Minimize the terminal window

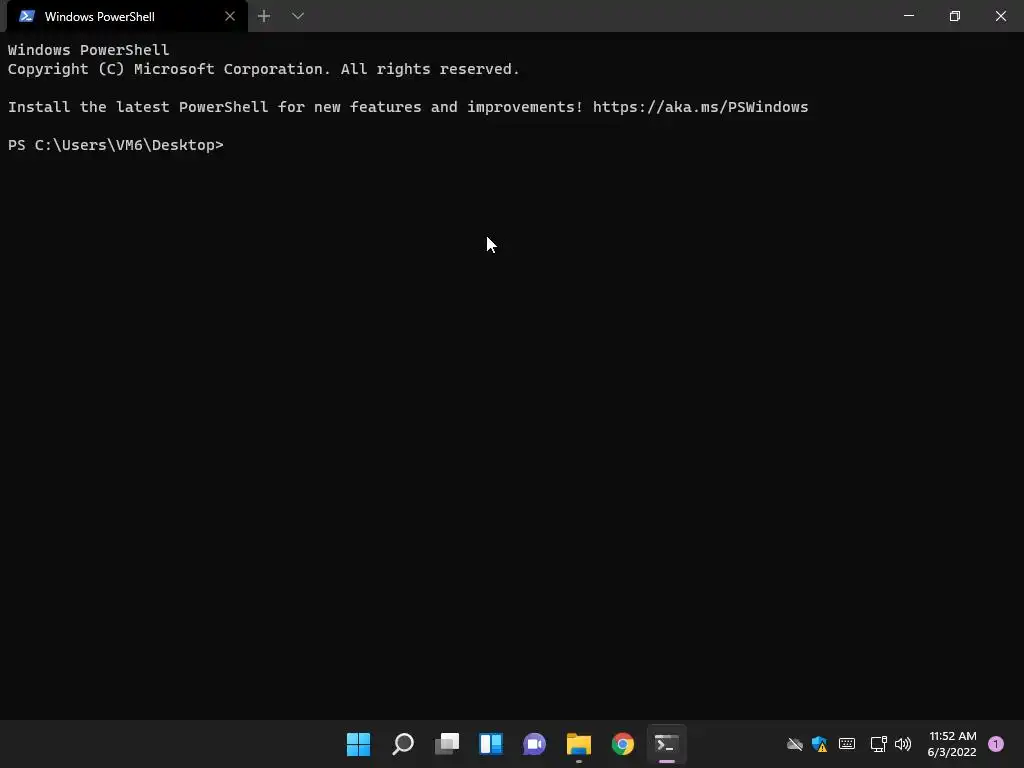point(908,16)
